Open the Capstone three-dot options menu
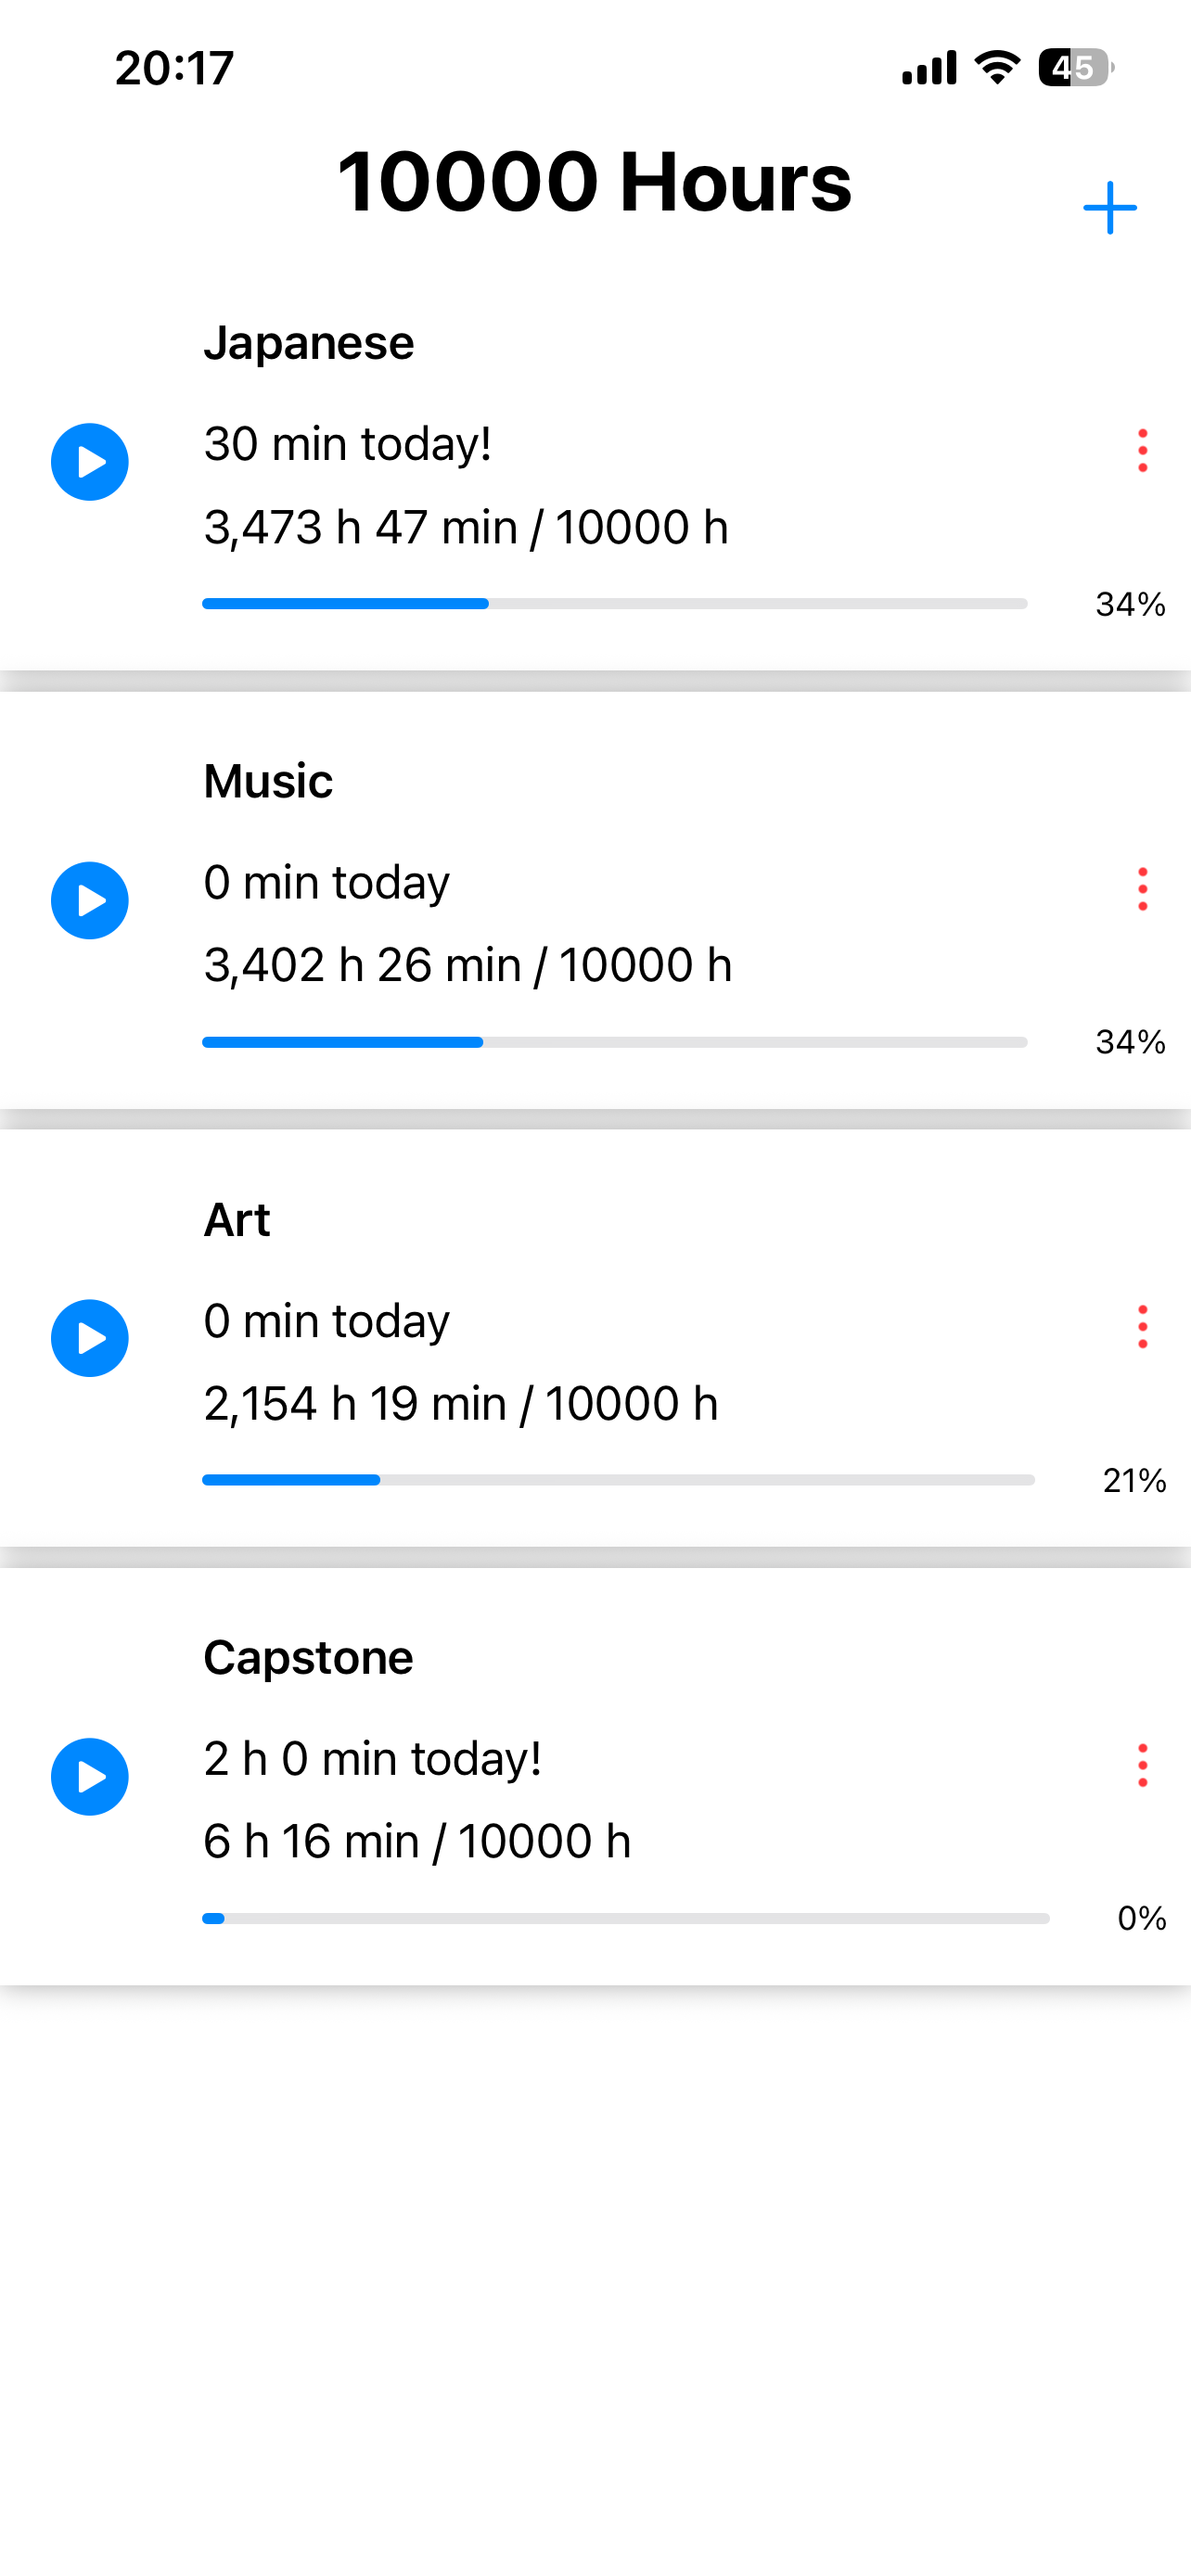This screenshot has height=2576, width=1191. click(1142, 1765)
